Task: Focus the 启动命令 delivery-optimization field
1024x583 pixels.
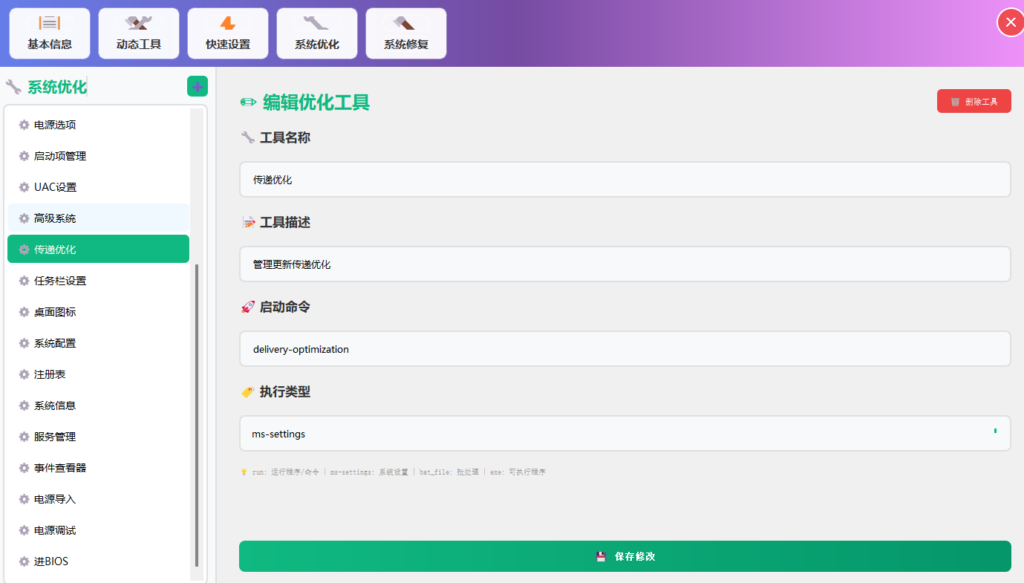Action: (x=624, y=349)
